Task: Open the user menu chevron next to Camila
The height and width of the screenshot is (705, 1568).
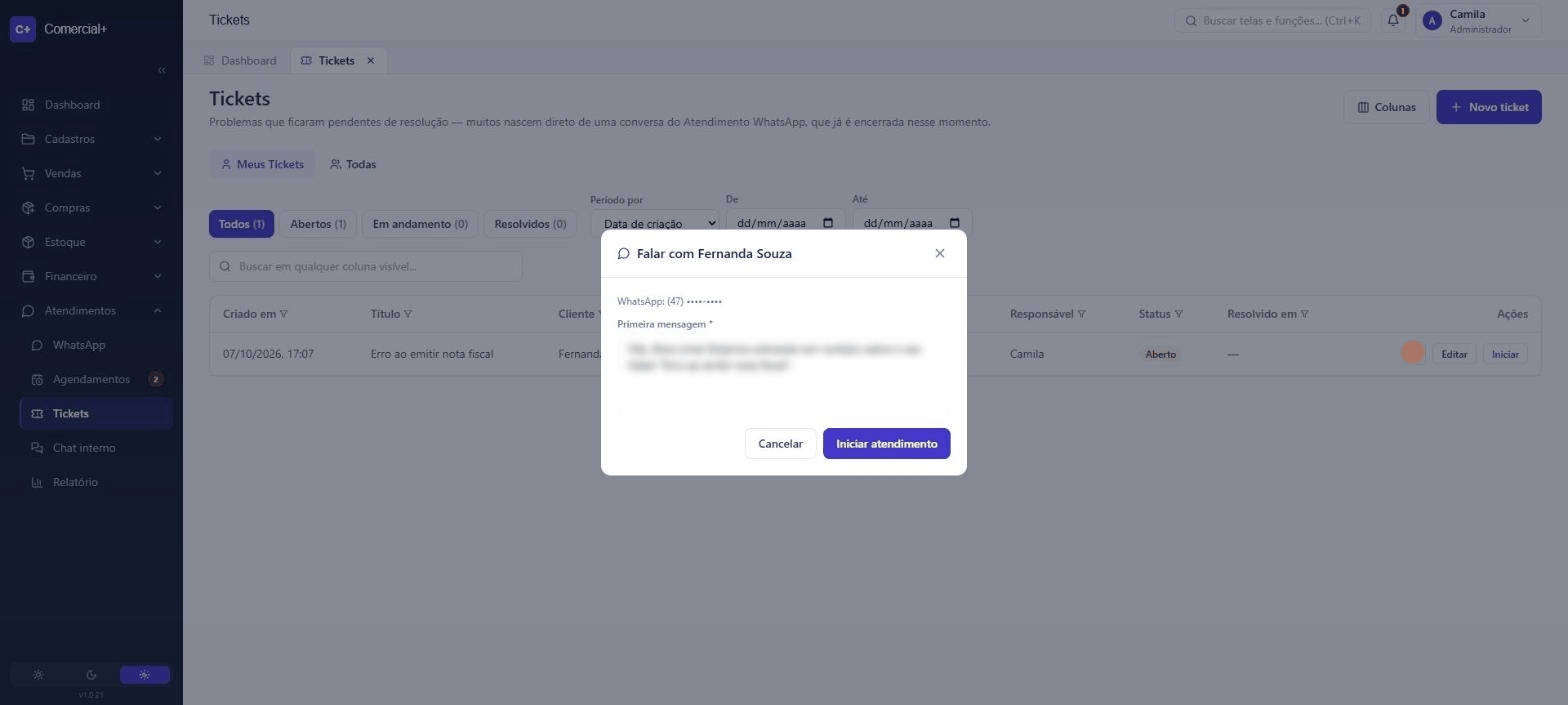Action: 1525,21
